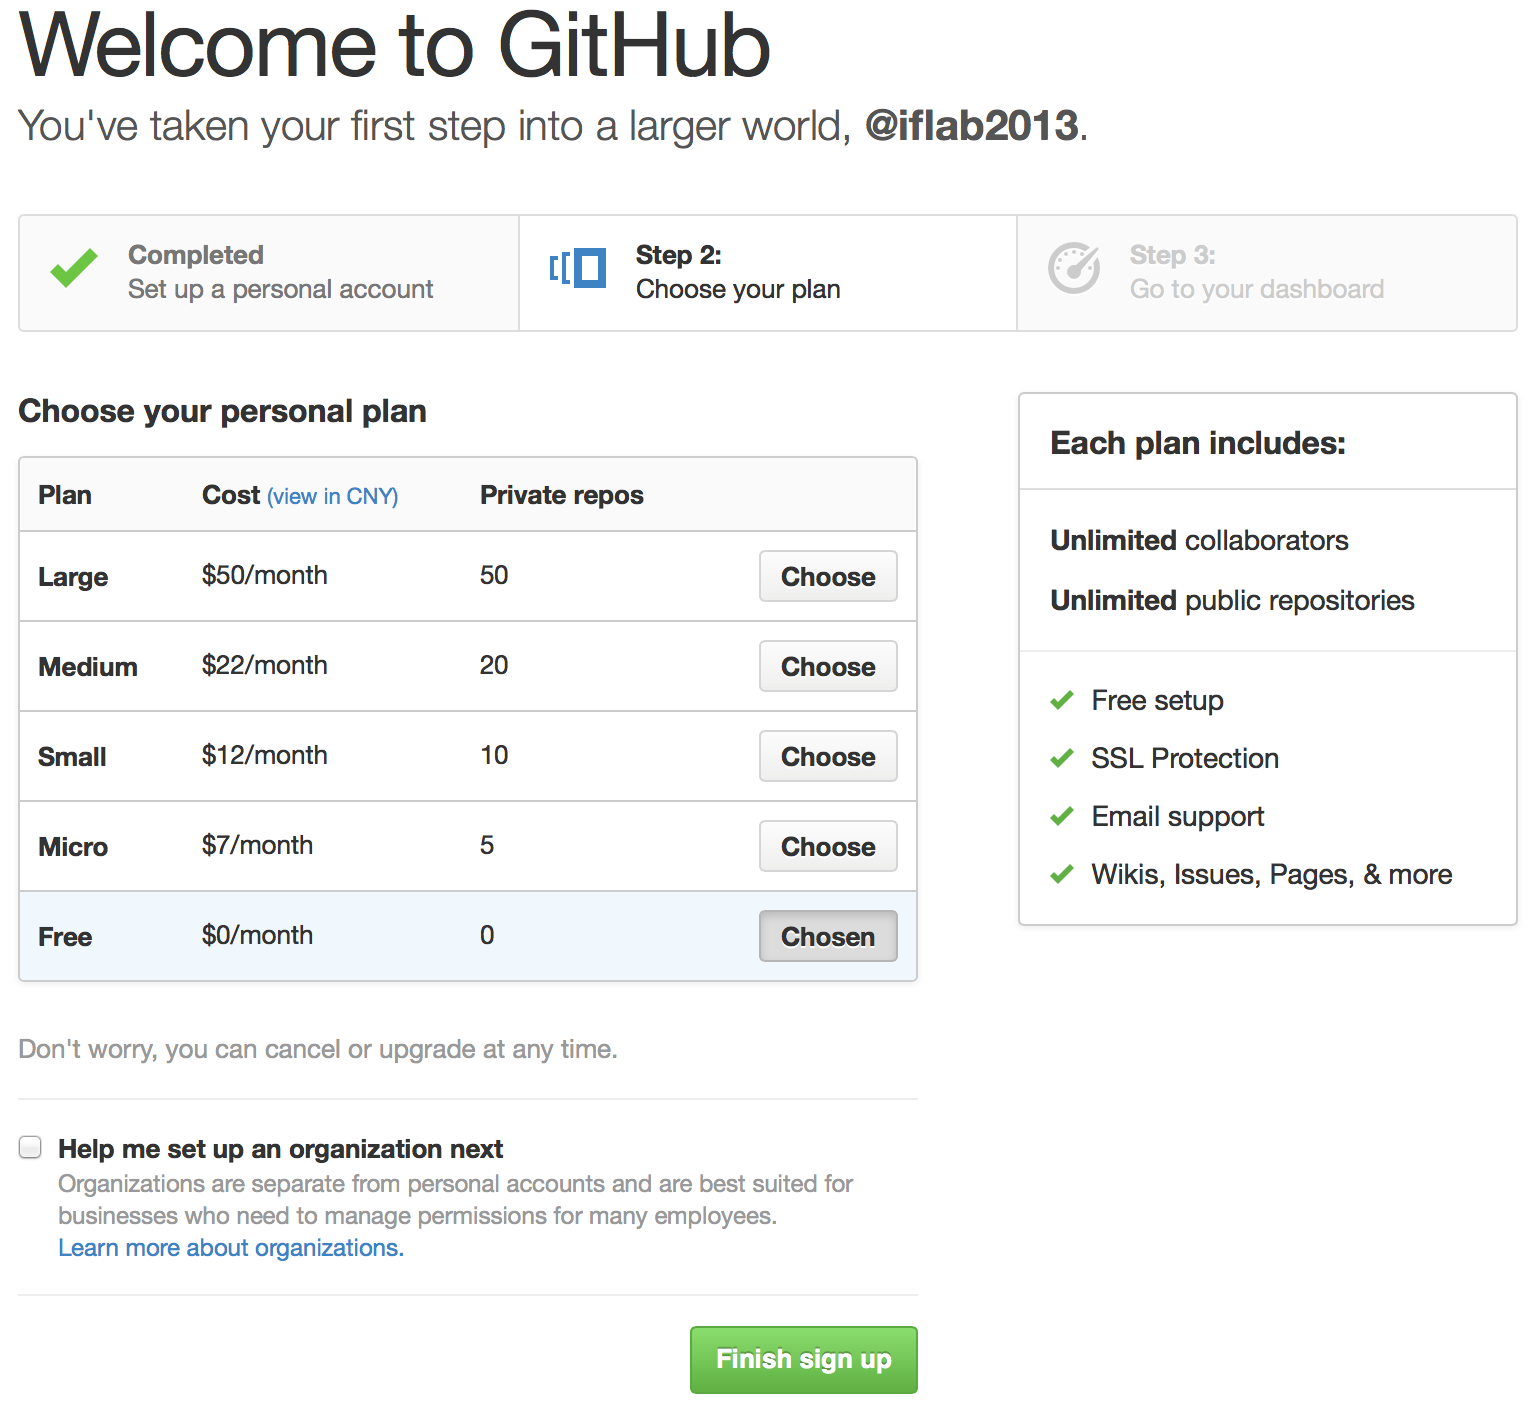Click the checkmark beside Free setup

[x=1062, y=700]
